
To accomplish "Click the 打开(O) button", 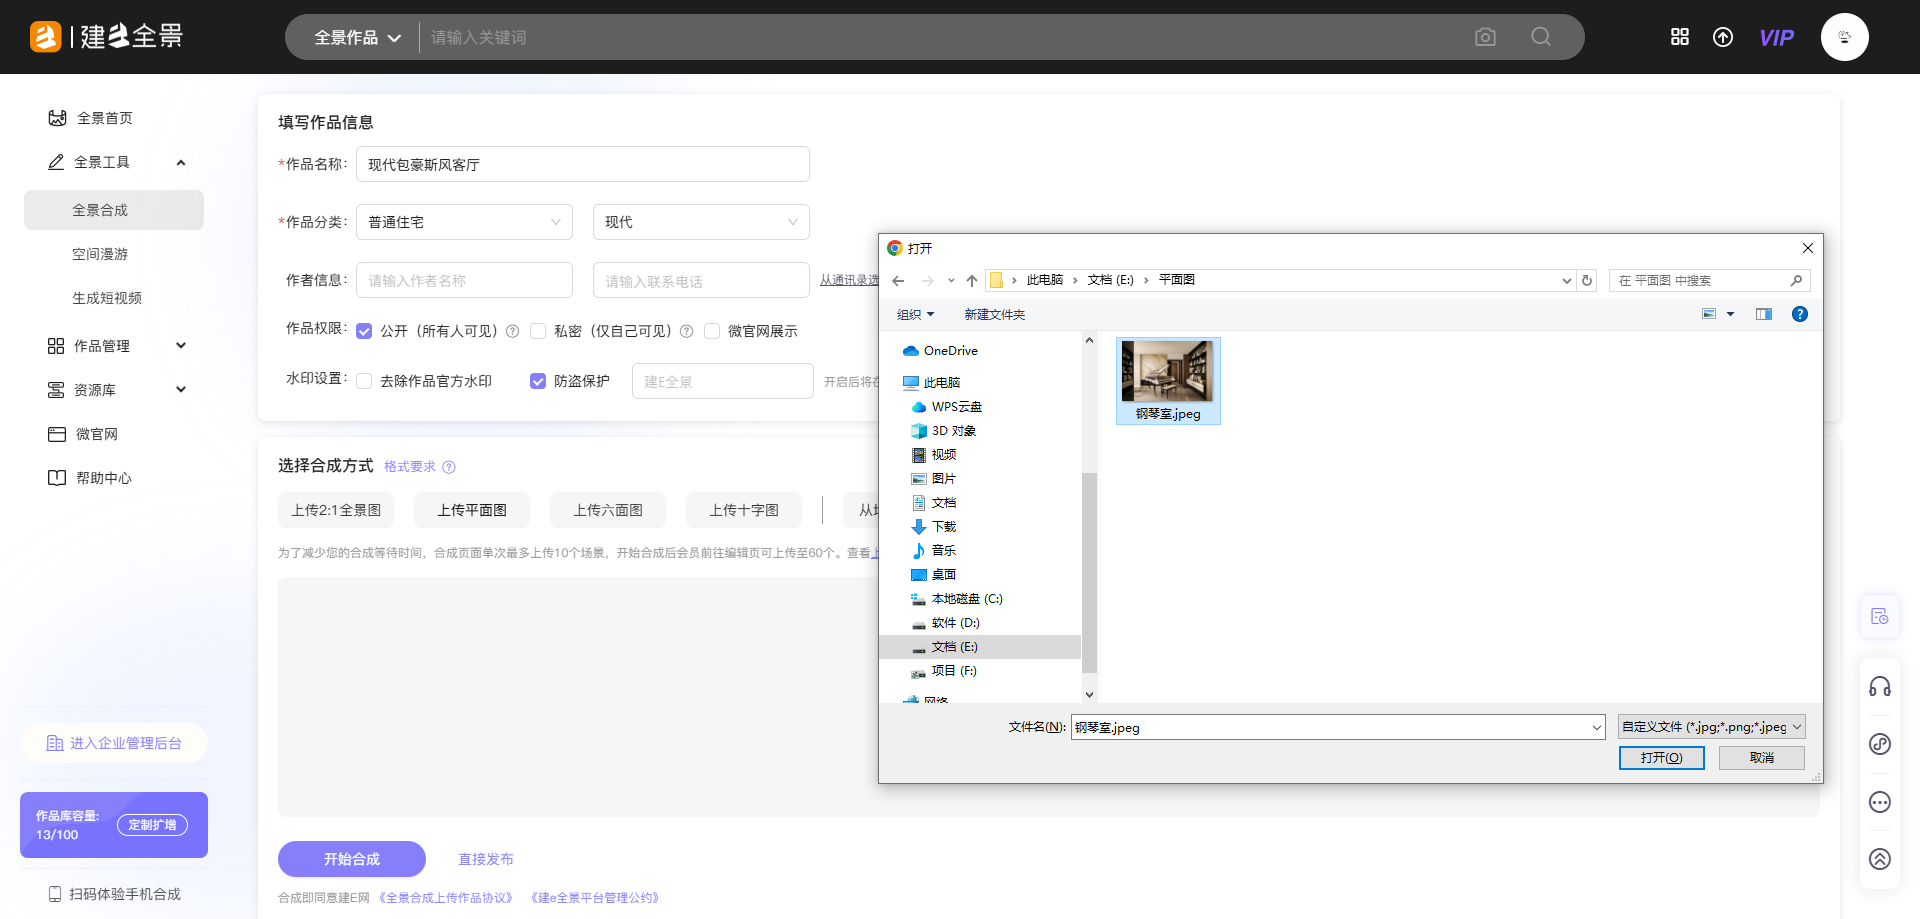I will 1661,758.
